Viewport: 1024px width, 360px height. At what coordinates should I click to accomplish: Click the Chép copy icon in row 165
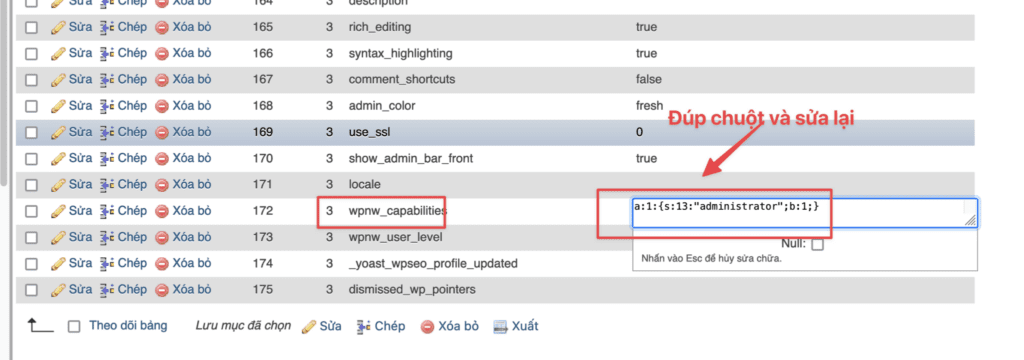(x=106, y=27)
